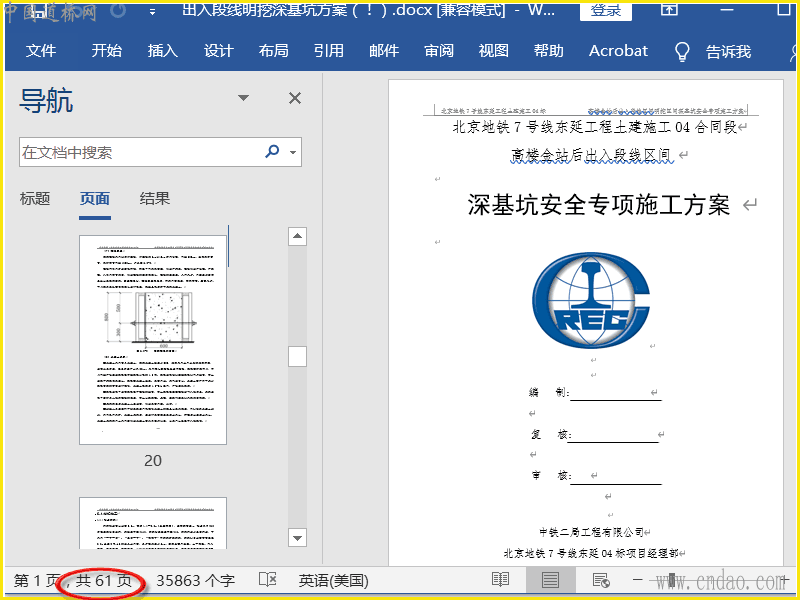Click the 登录 sign-in button
800x600 pixels.
(606, 11)
